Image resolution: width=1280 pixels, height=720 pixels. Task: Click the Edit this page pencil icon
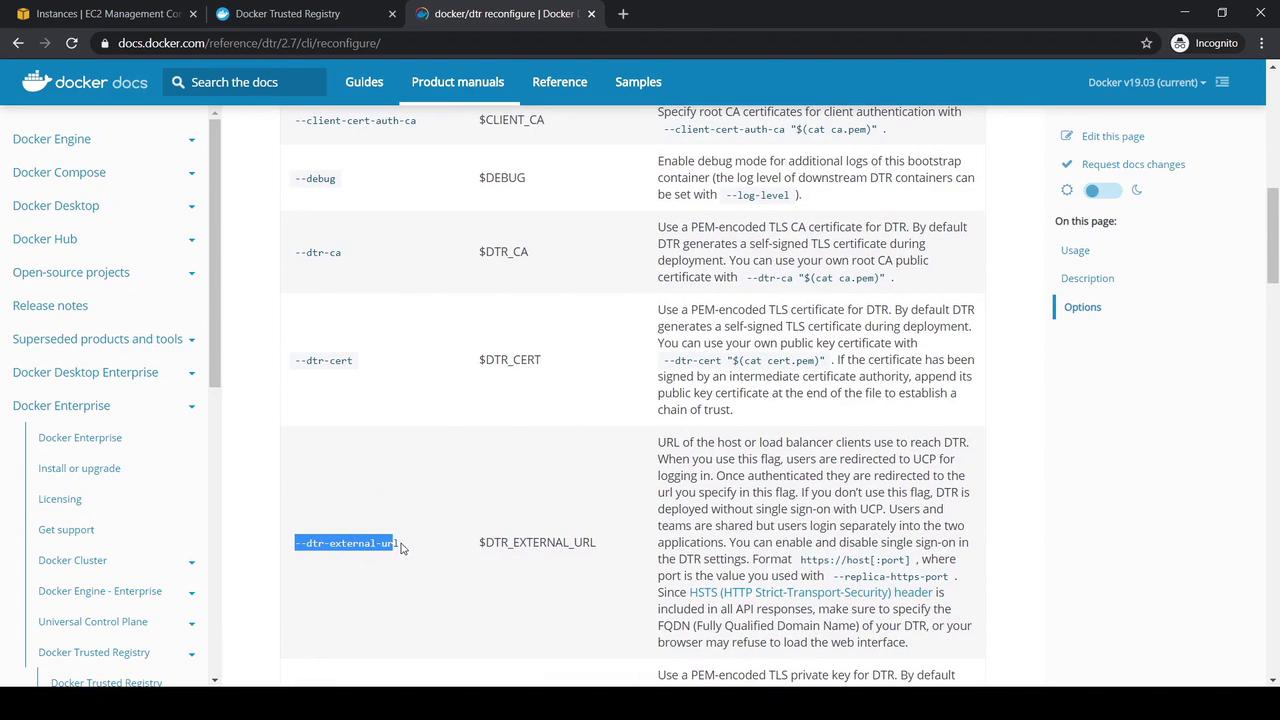[x=1067, y=136]
